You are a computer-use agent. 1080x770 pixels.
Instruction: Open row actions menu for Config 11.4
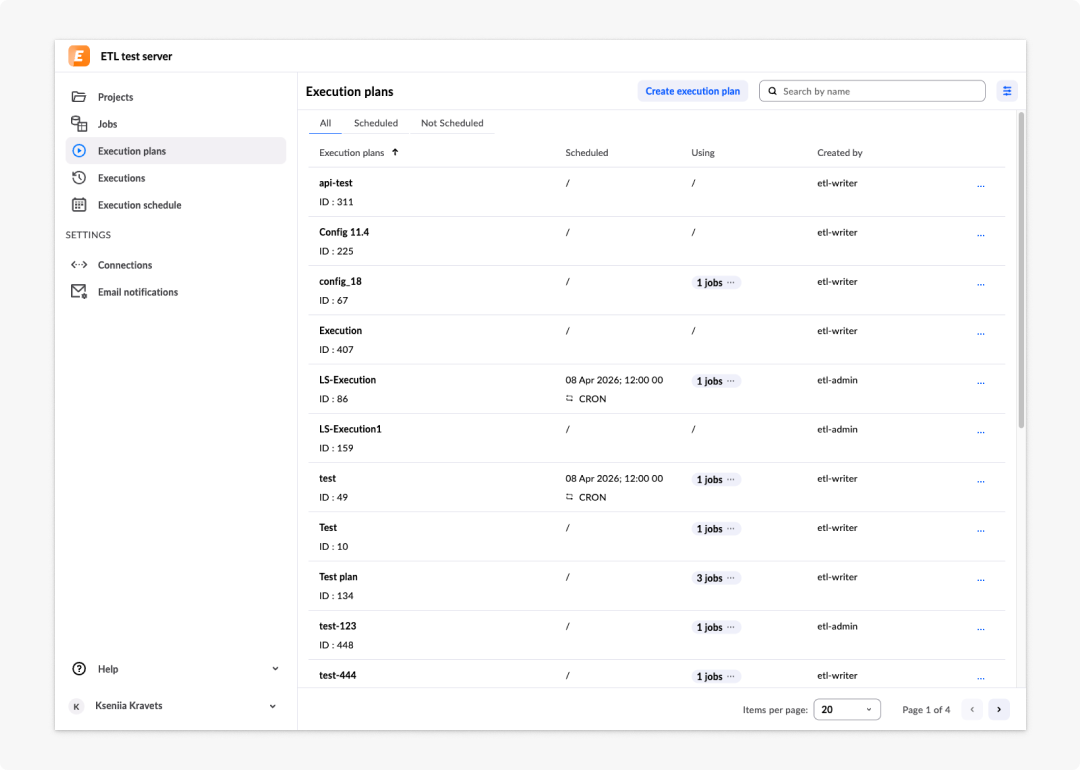pyautogui.click(x=981, y=236)
